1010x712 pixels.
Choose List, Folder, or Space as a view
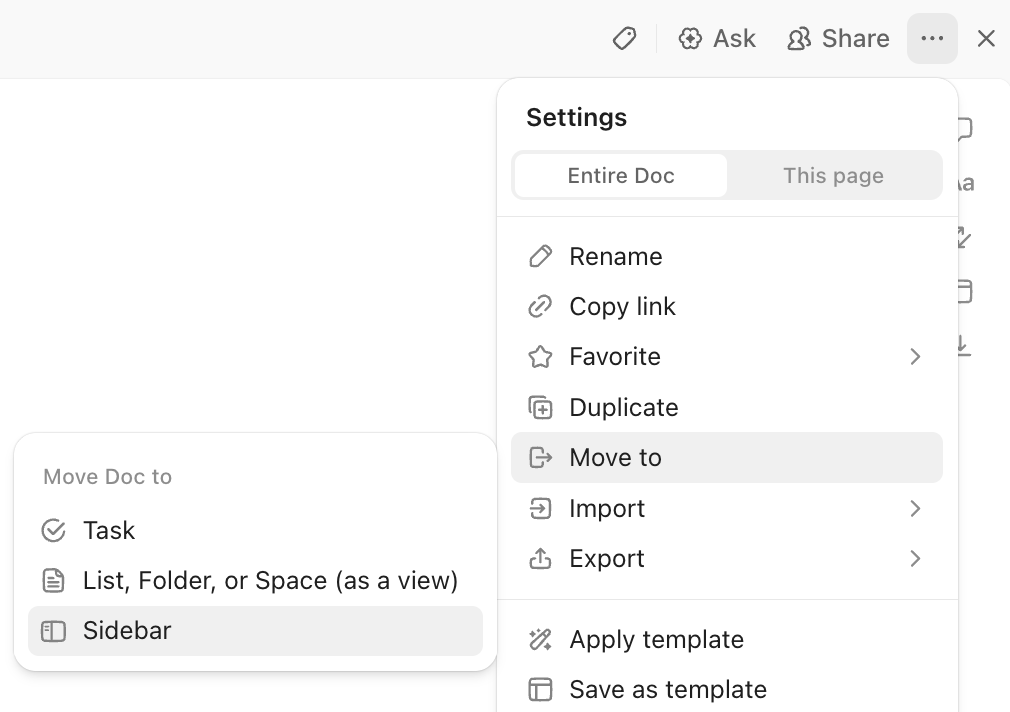[270, 580]
